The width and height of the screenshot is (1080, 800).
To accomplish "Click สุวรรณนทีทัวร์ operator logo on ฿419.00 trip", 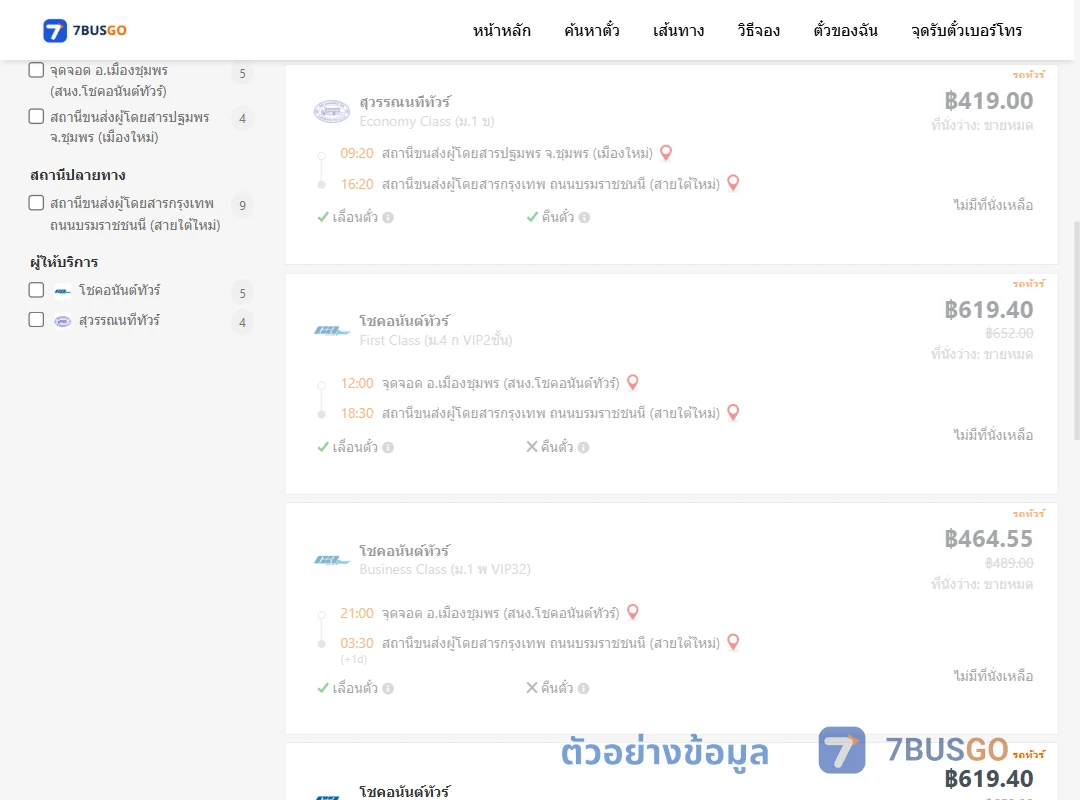I will tap(331, 111).
